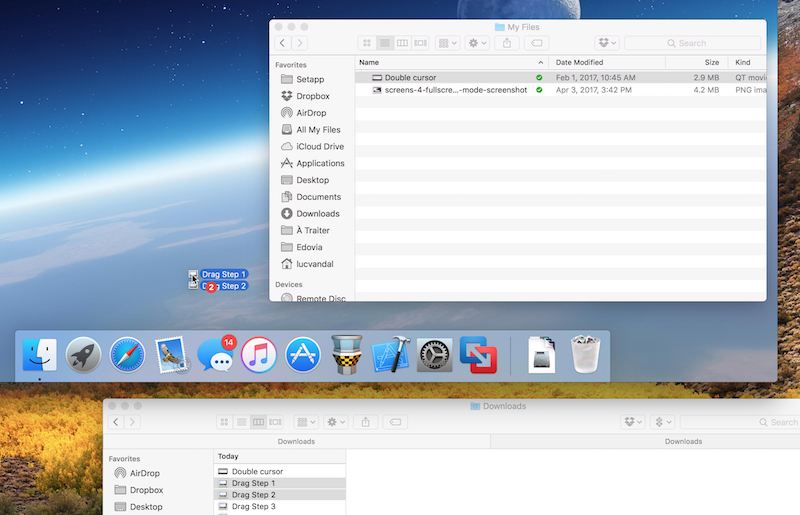This screenshot has width=800, height=515.
Task: Open Launchpad rocket icon in Dock
Action: tap(83, 355)
